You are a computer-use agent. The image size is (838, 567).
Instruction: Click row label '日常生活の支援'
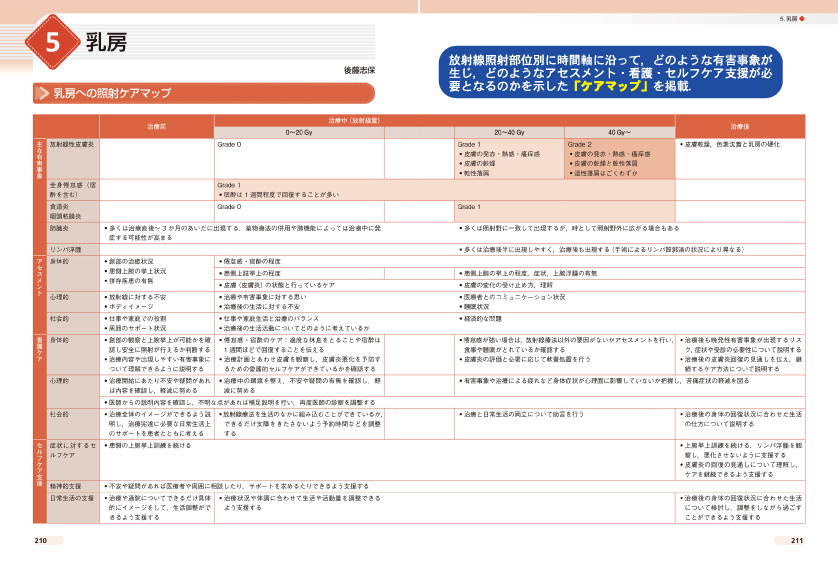pos(72,498)
